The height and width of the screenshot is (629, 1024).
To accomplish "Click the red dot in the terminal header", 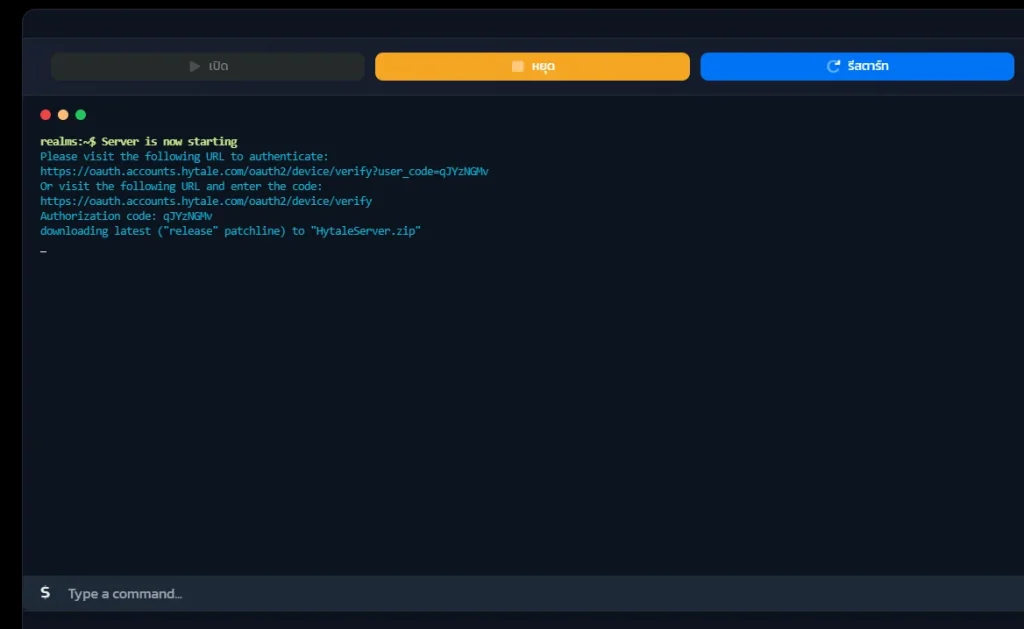I will tap(45, 115).
